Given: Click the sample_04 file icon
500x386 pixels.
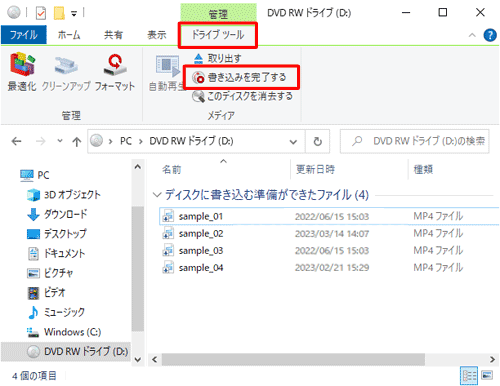Looking at the screenshot, I should (x=168, y=267).
